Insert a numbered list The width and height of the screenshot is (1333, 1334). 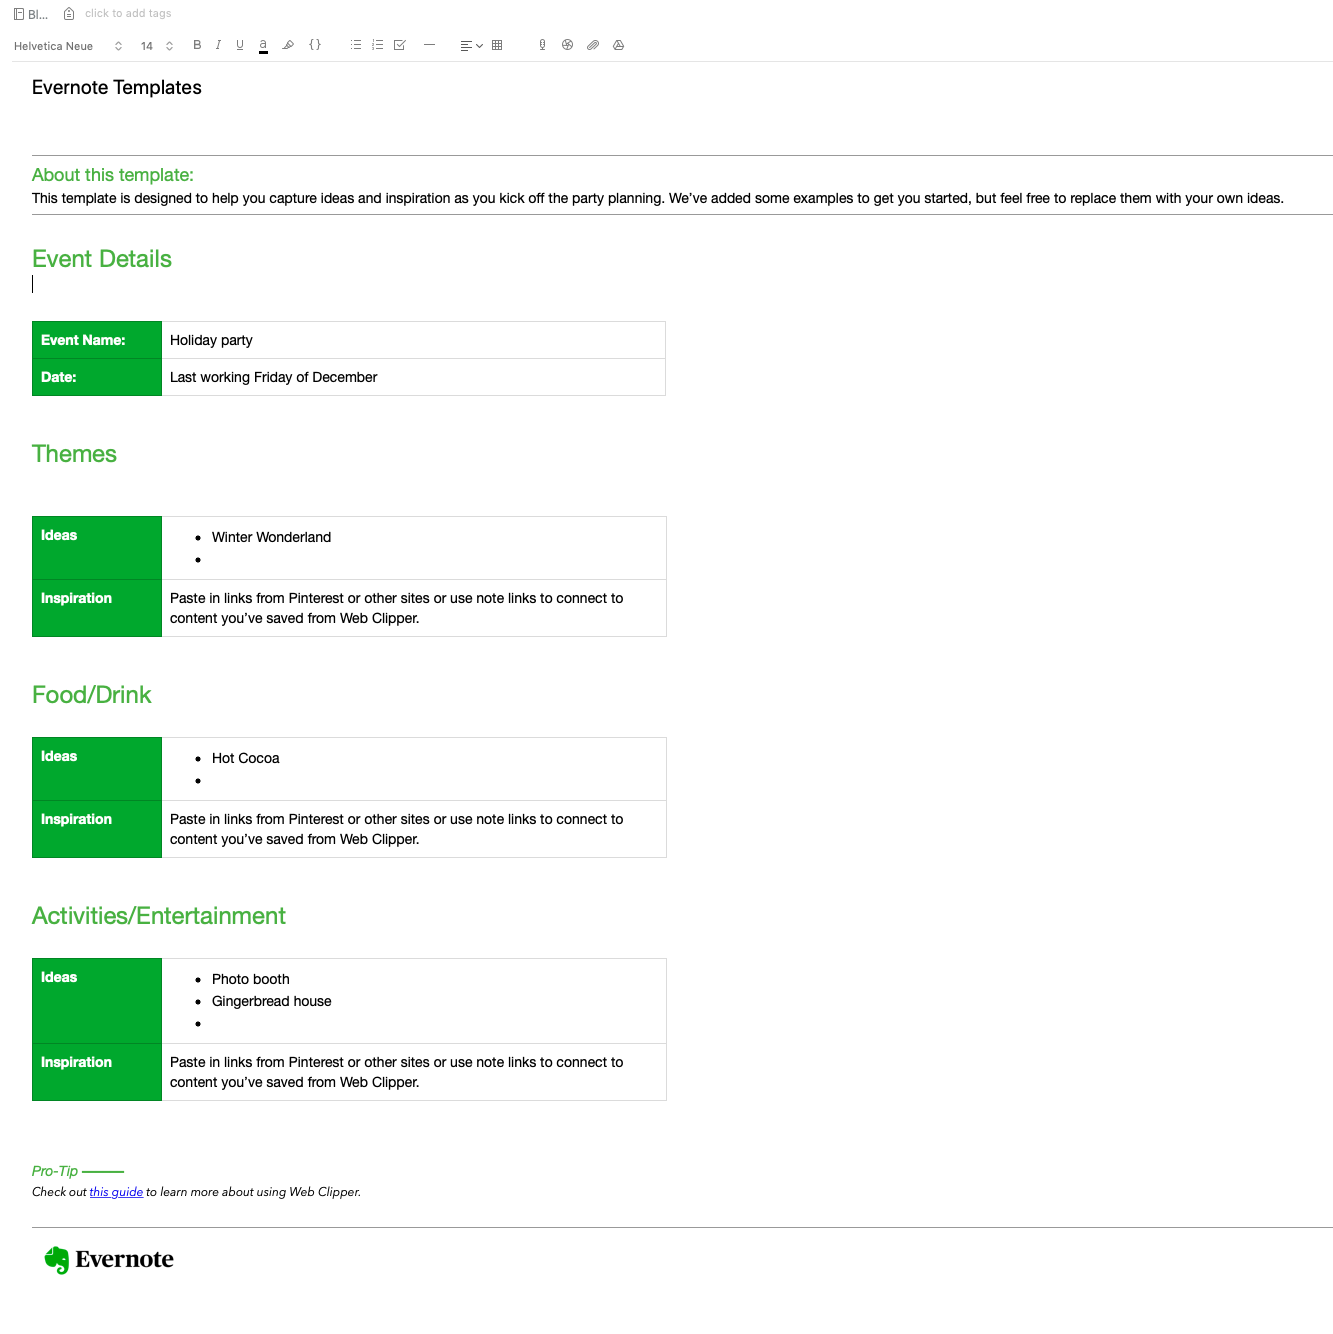[x=377, y=45]
